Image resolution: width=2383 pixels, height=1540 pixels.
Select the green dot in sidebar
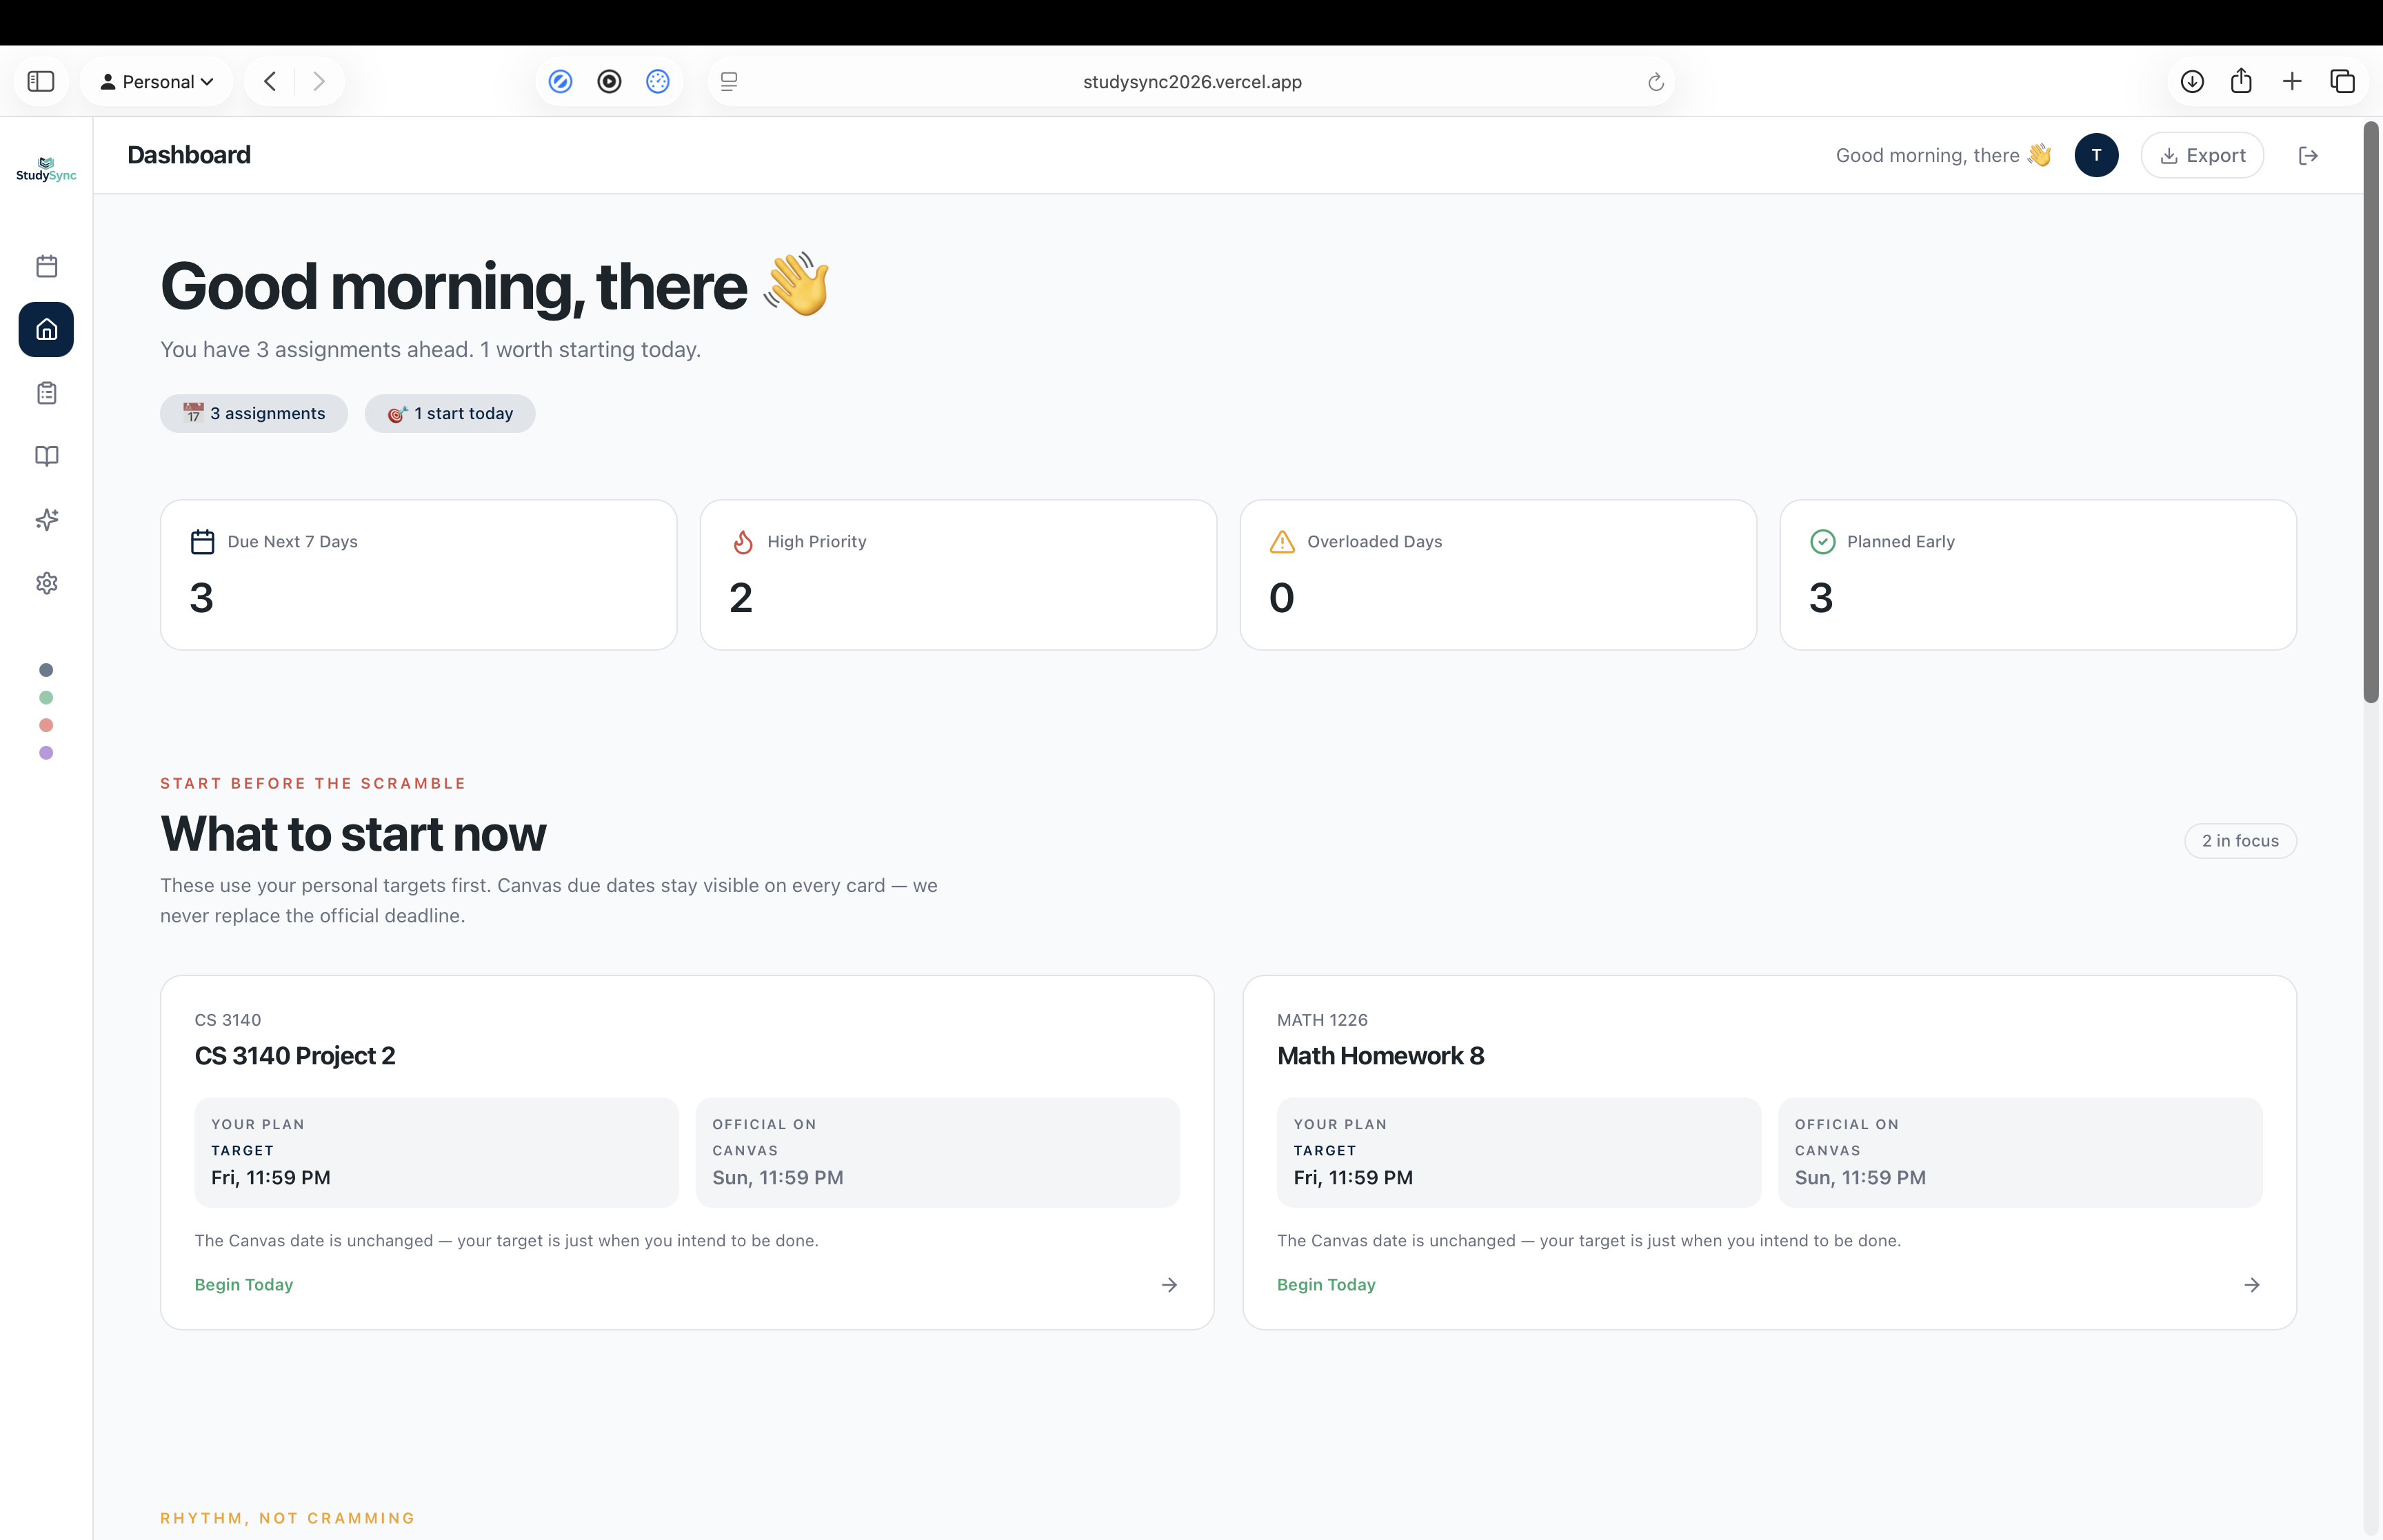46,697
